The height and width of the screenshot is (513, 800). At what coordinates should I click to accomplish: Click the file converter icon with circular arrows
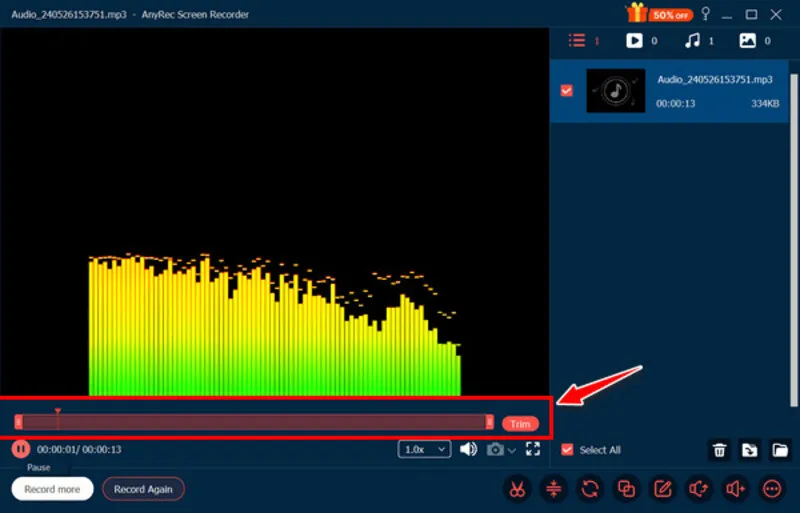[x=590, y=489]
